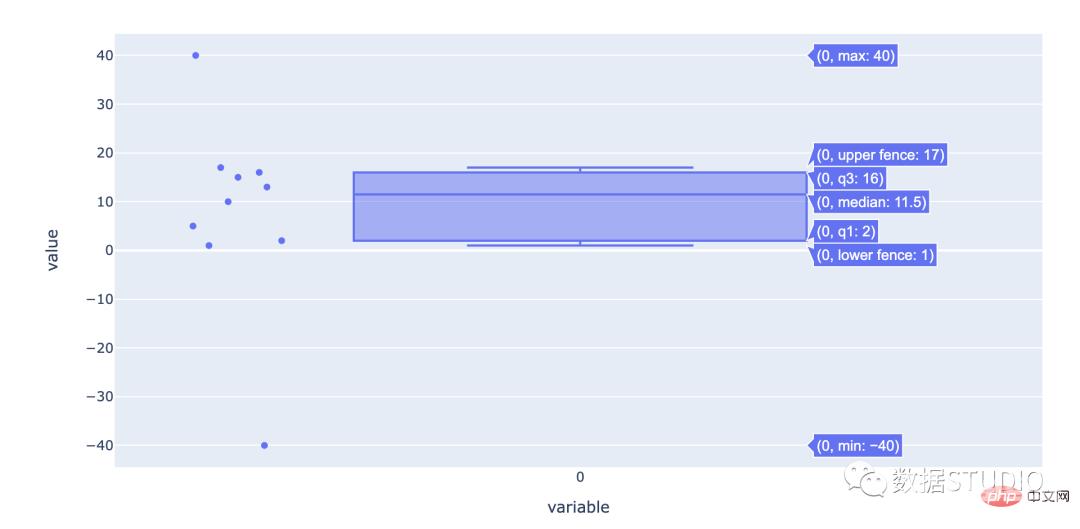1080x529 pixels.
Task: Click the php logo badge in the watermark
Action: click(989, 497)
